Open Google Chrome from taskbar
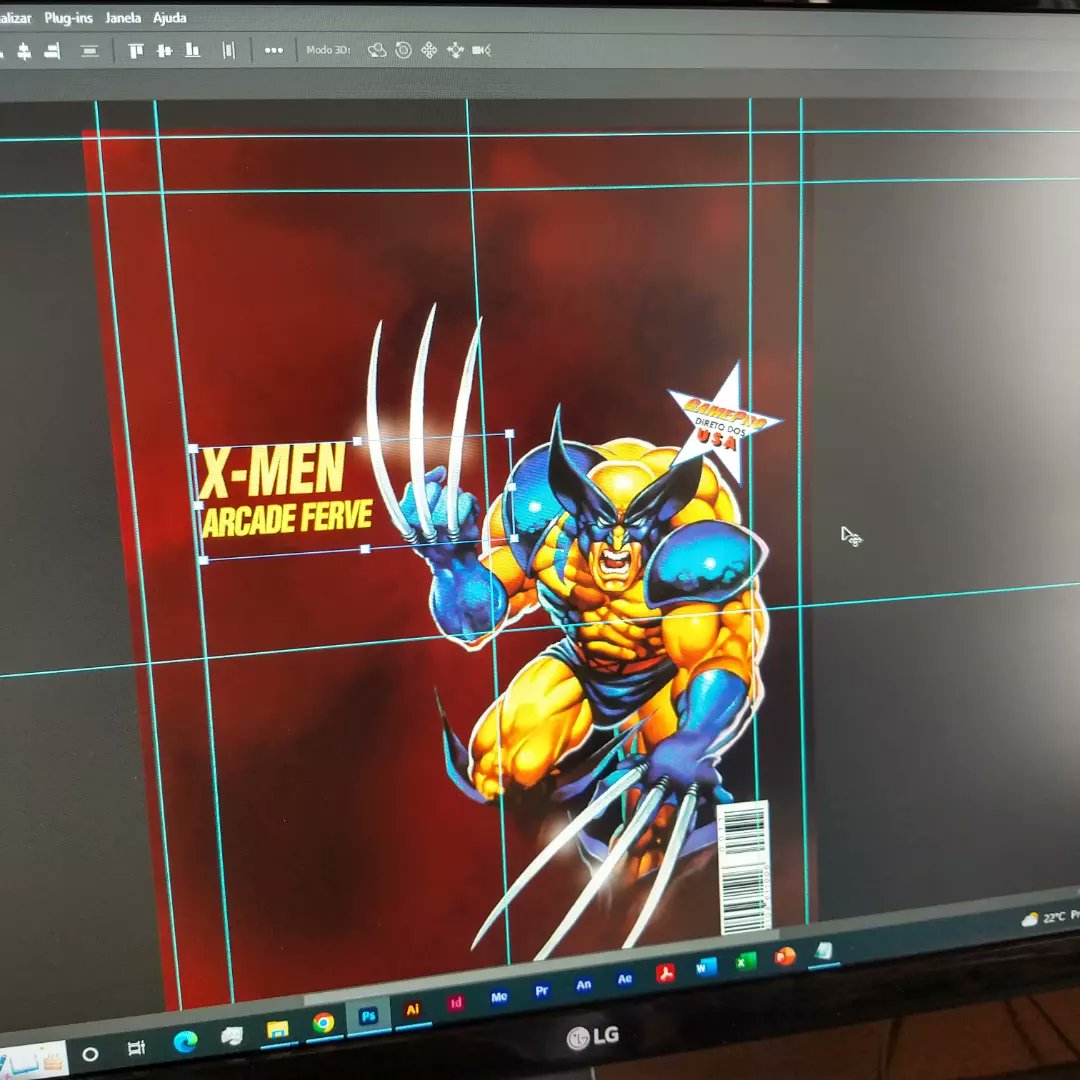This screenshot has height=1080, width=1080. 323,1023
